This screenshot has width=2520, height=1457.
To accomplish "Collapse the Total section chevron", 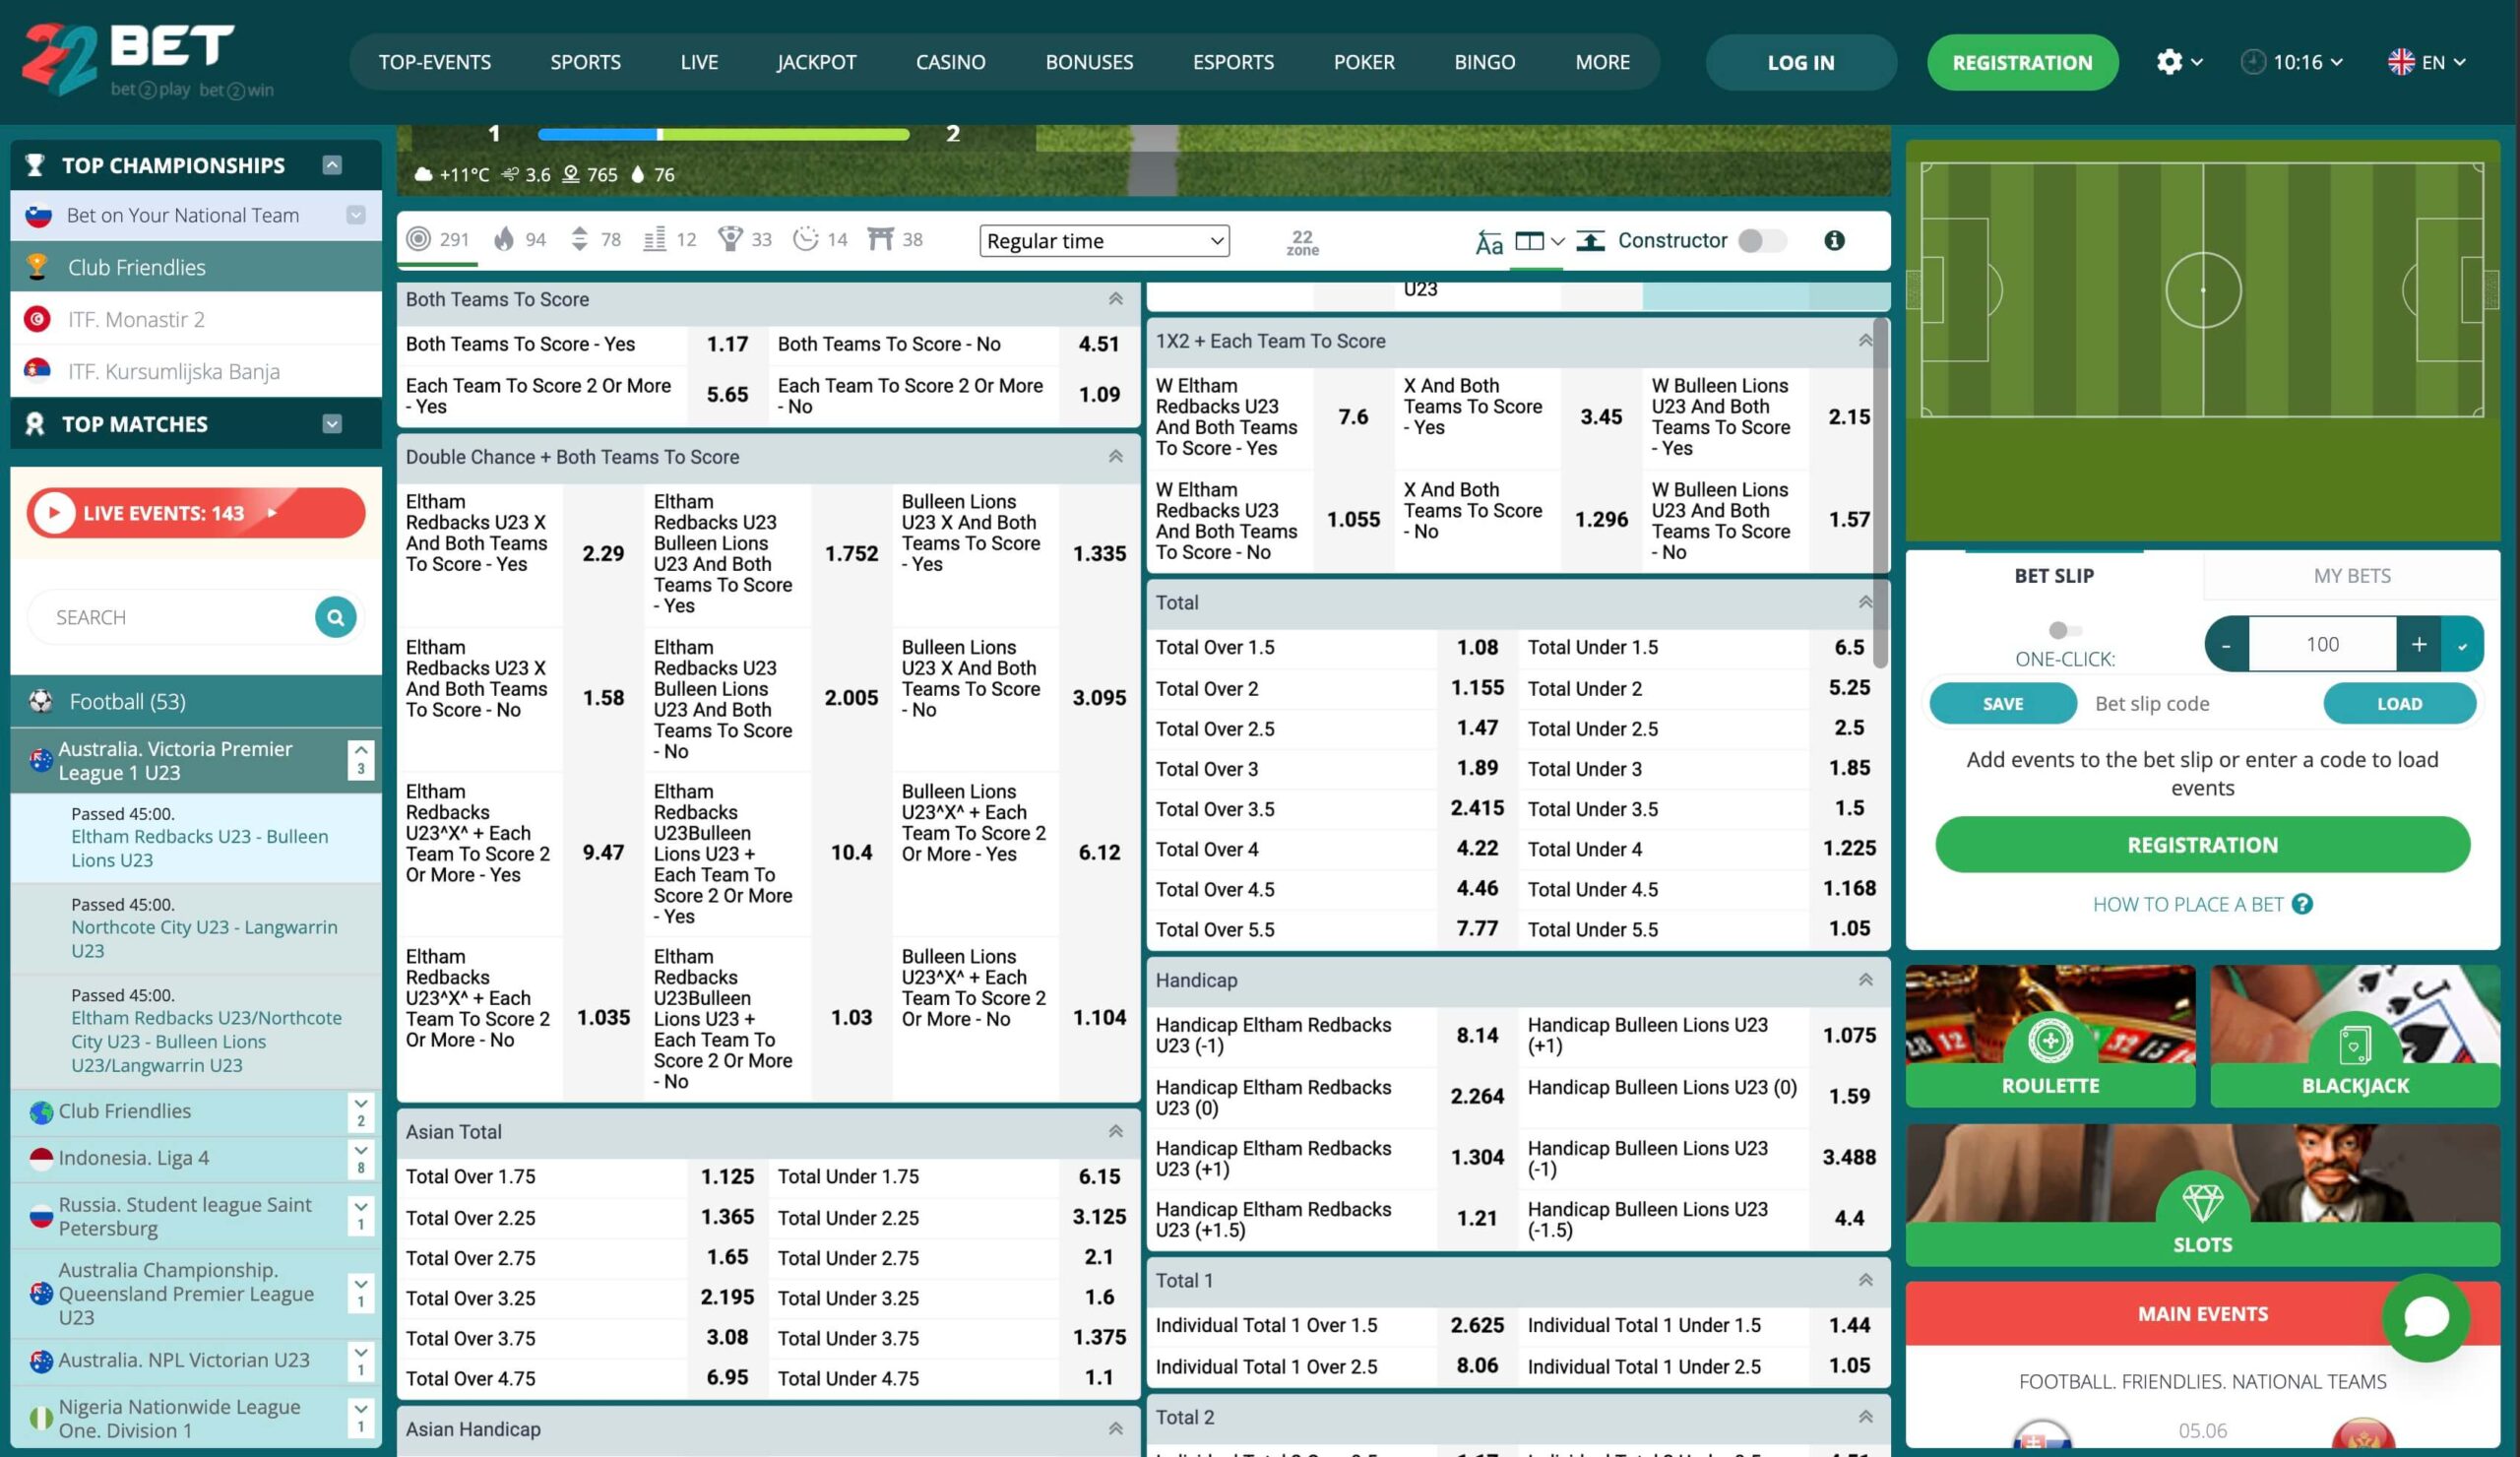I will coord(1866,602).
